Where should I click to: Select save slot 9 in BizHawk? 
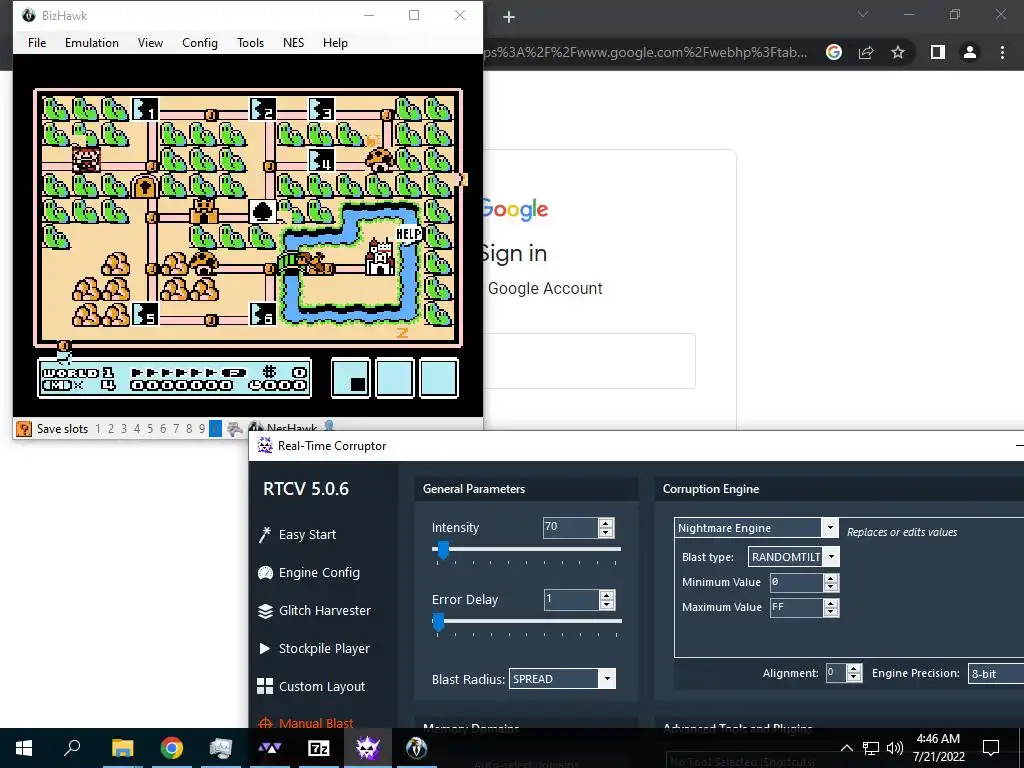[202, 429]
